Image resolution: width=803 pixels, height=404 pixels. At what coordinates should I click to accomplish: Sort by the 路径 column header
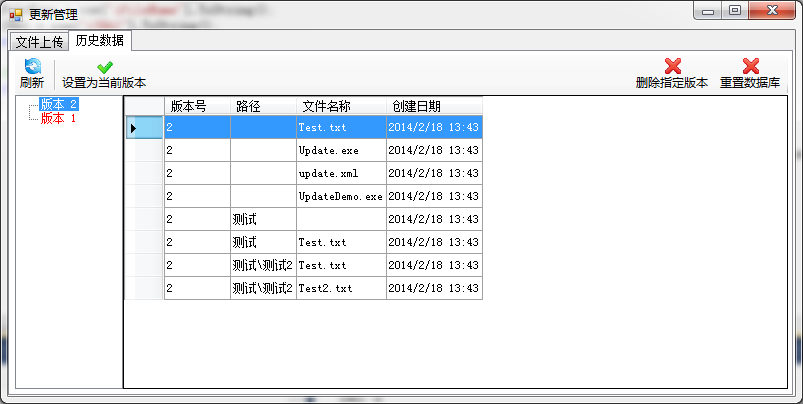click(x=263, y=106)
